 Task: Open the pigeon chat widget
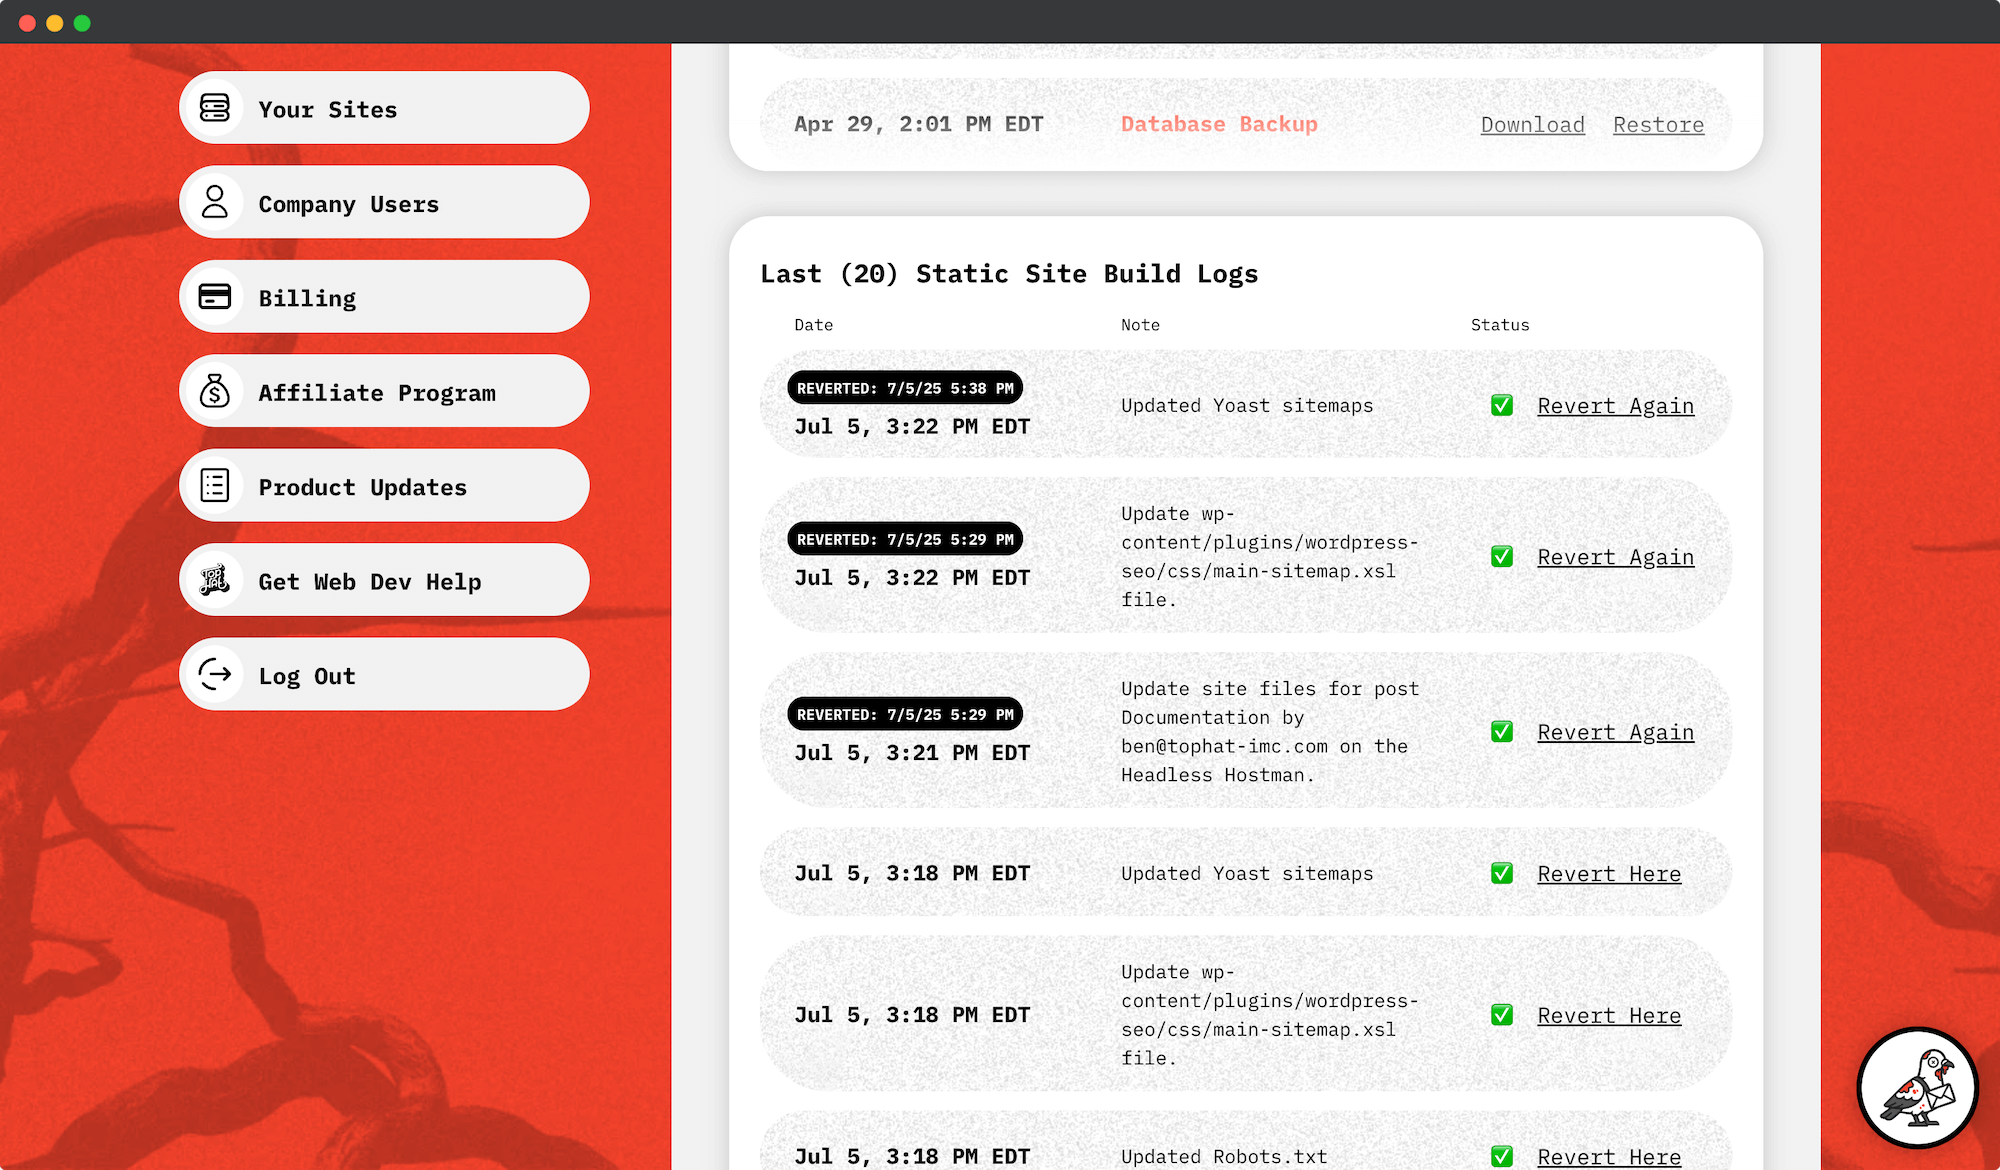[x=1917, y=1088]
